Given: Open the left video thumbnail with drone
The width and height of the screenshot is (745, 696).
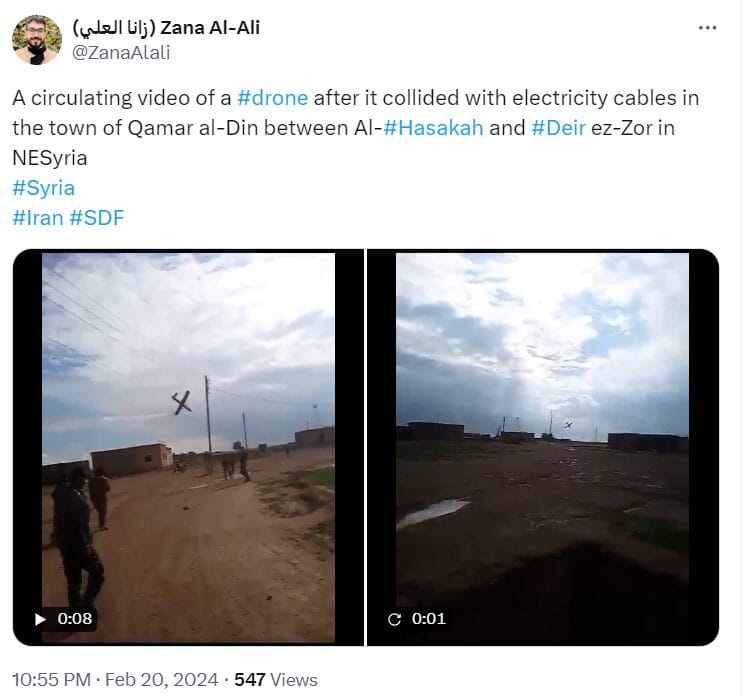Looking at the screenshot, I should pos(188,447).
